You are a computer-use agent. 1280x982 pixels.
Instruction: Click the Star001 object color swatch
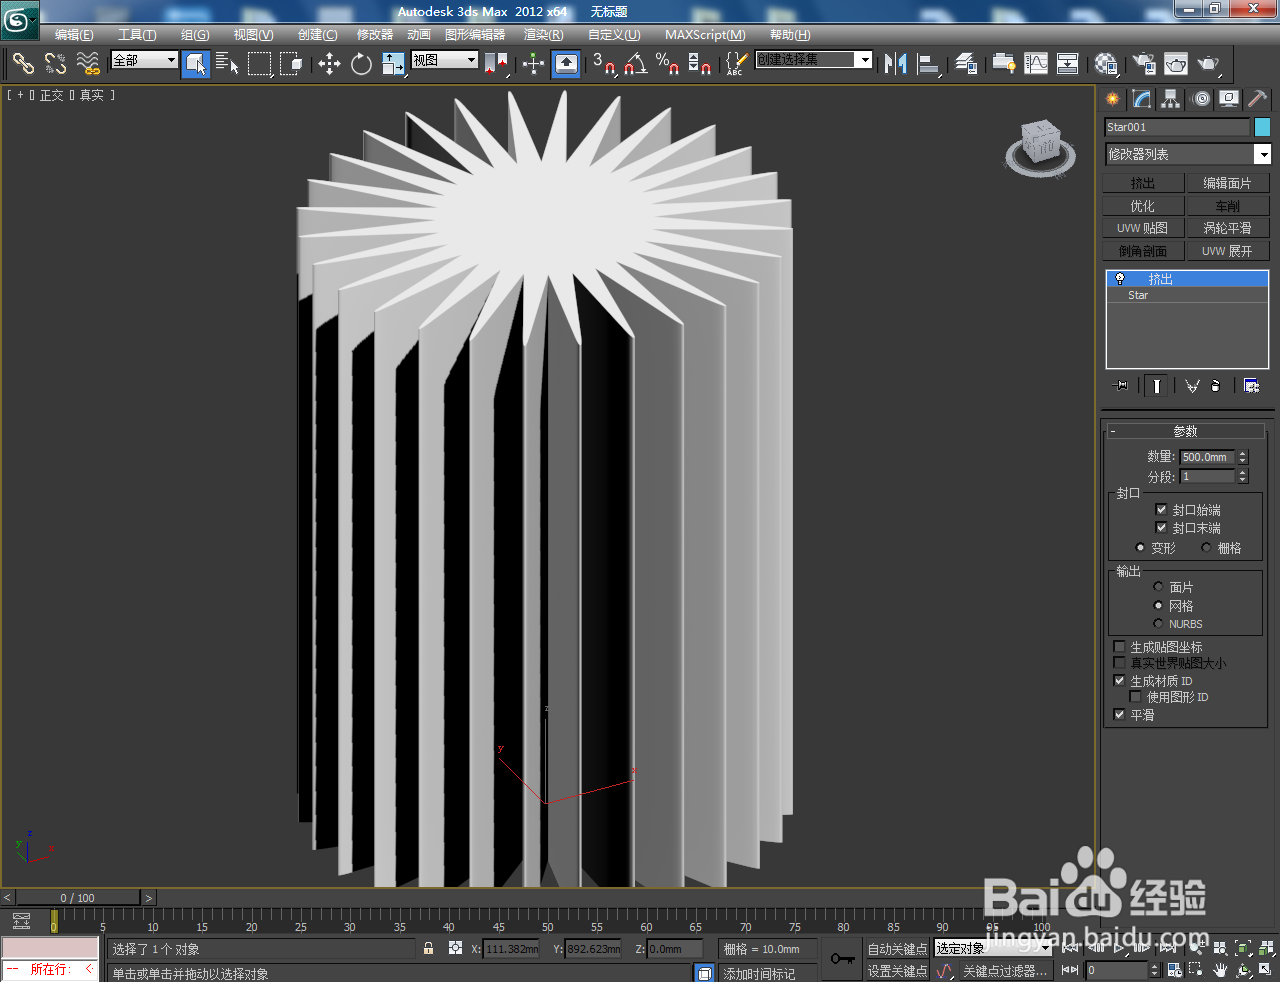click(1262, 127)
